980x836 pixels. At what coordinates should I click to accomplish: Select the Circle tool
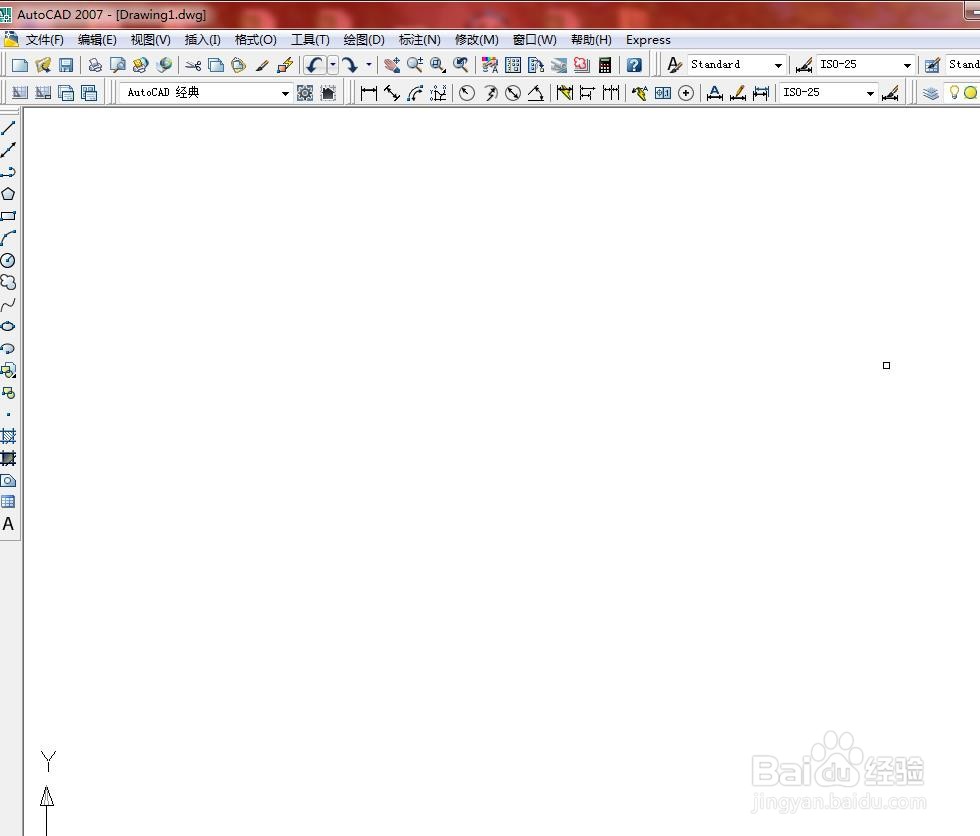coord(8,260)
